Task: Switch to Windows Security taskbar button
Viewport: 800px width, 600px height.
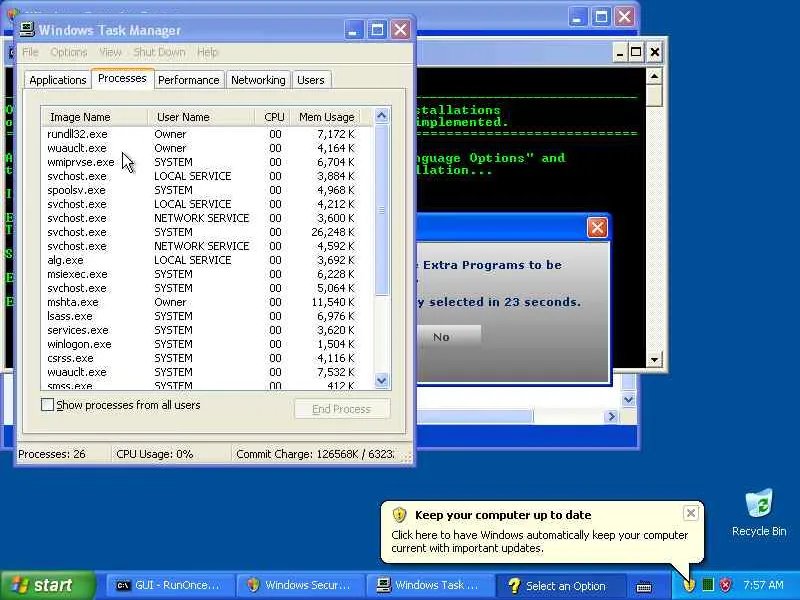Action: tap(301, 586)
